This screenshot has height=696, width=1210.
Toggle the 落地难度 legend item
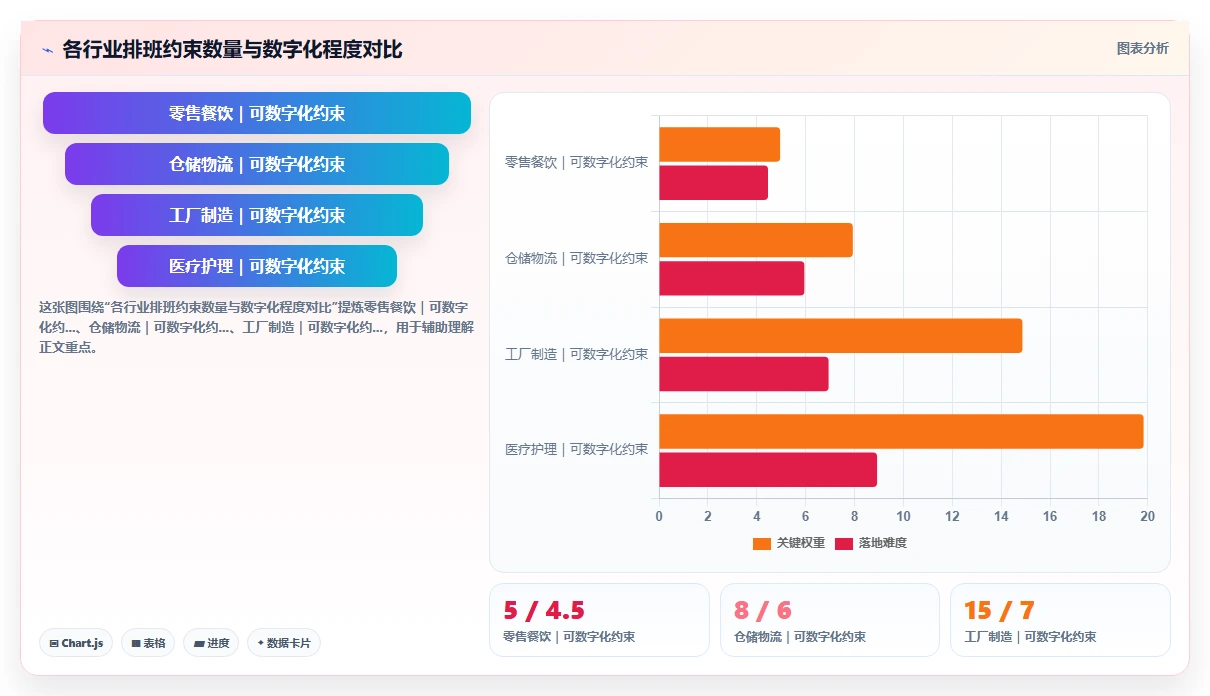pos(871,543)
